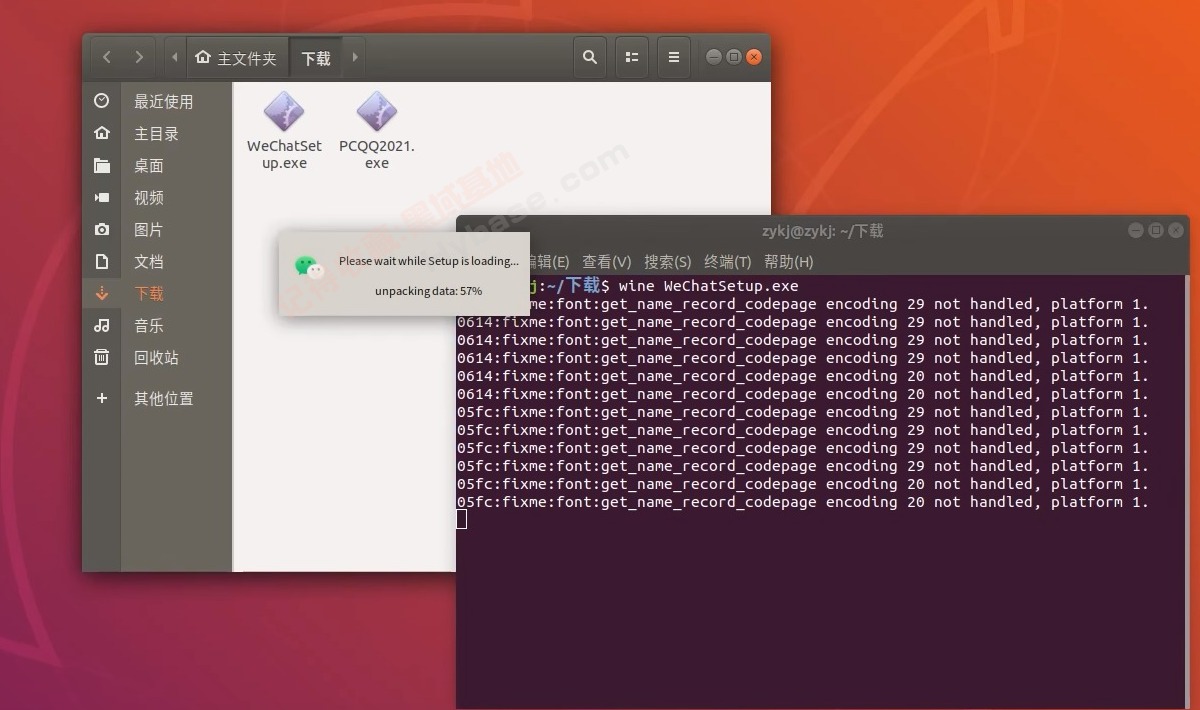Click the home icon in sidebar

point(101,133)
